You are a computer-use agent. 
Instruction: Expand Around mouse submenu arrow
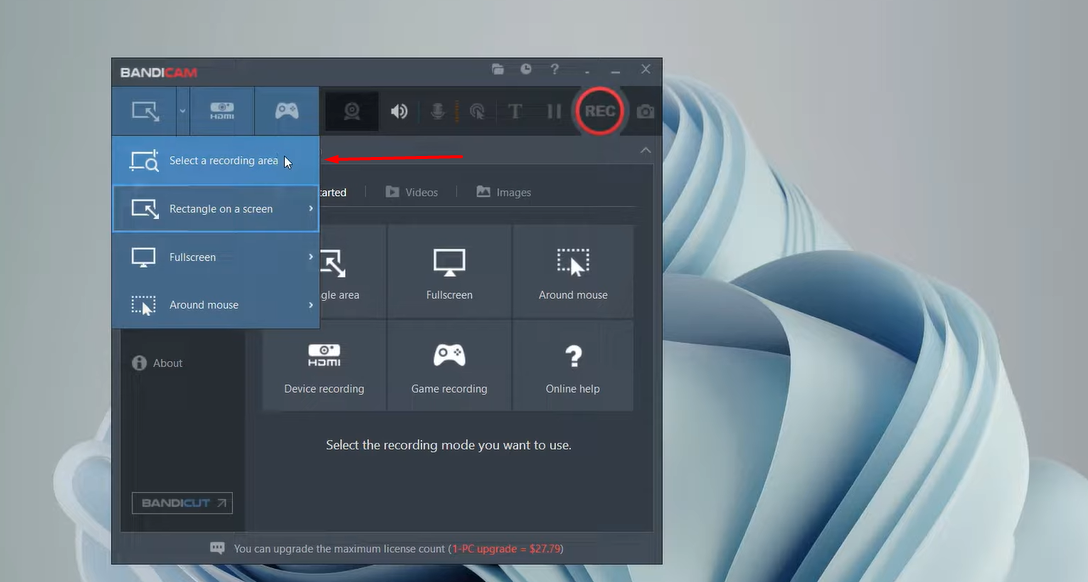tap(311, 305)
